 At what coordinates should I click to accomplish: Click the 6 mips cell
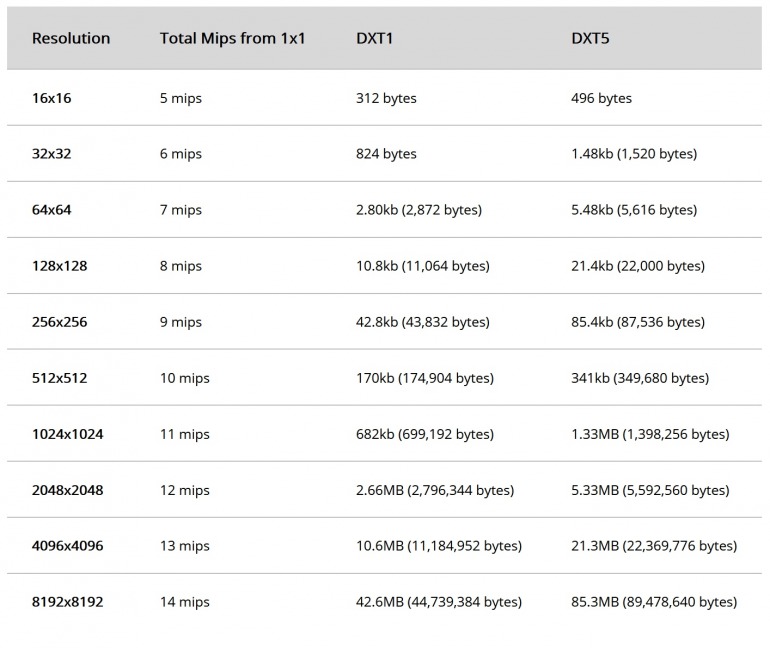tap(181, 154)
